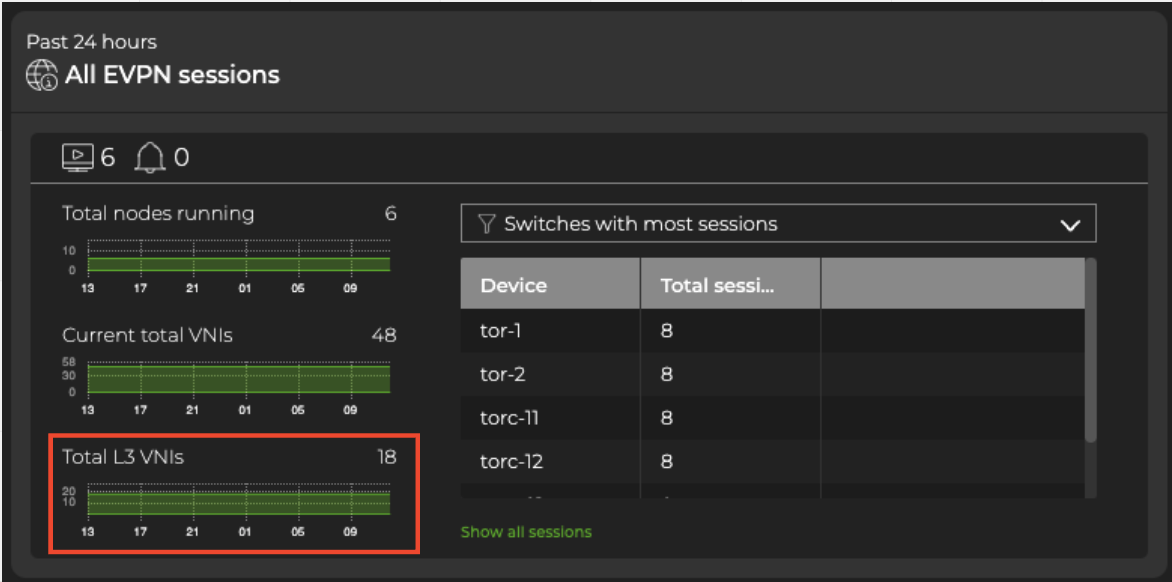
Task: Click Show all sessions link
Action: coord(526,532)
